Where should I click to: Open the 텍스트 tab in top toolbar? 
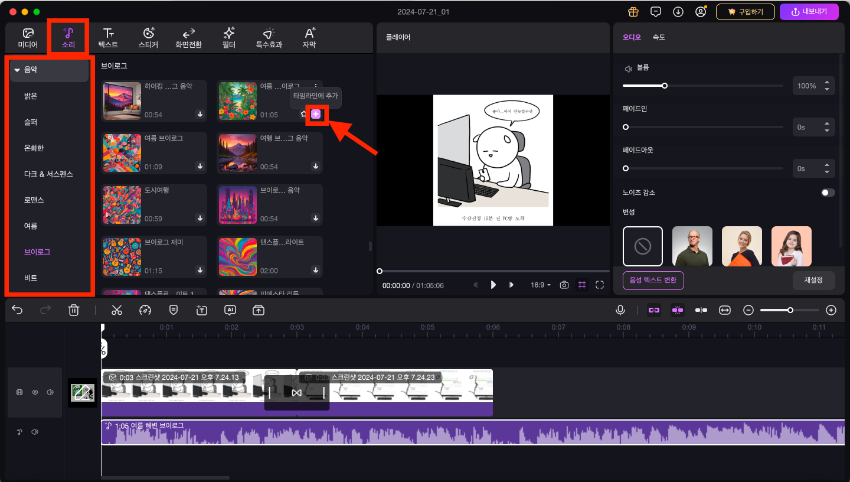[107, 38]
